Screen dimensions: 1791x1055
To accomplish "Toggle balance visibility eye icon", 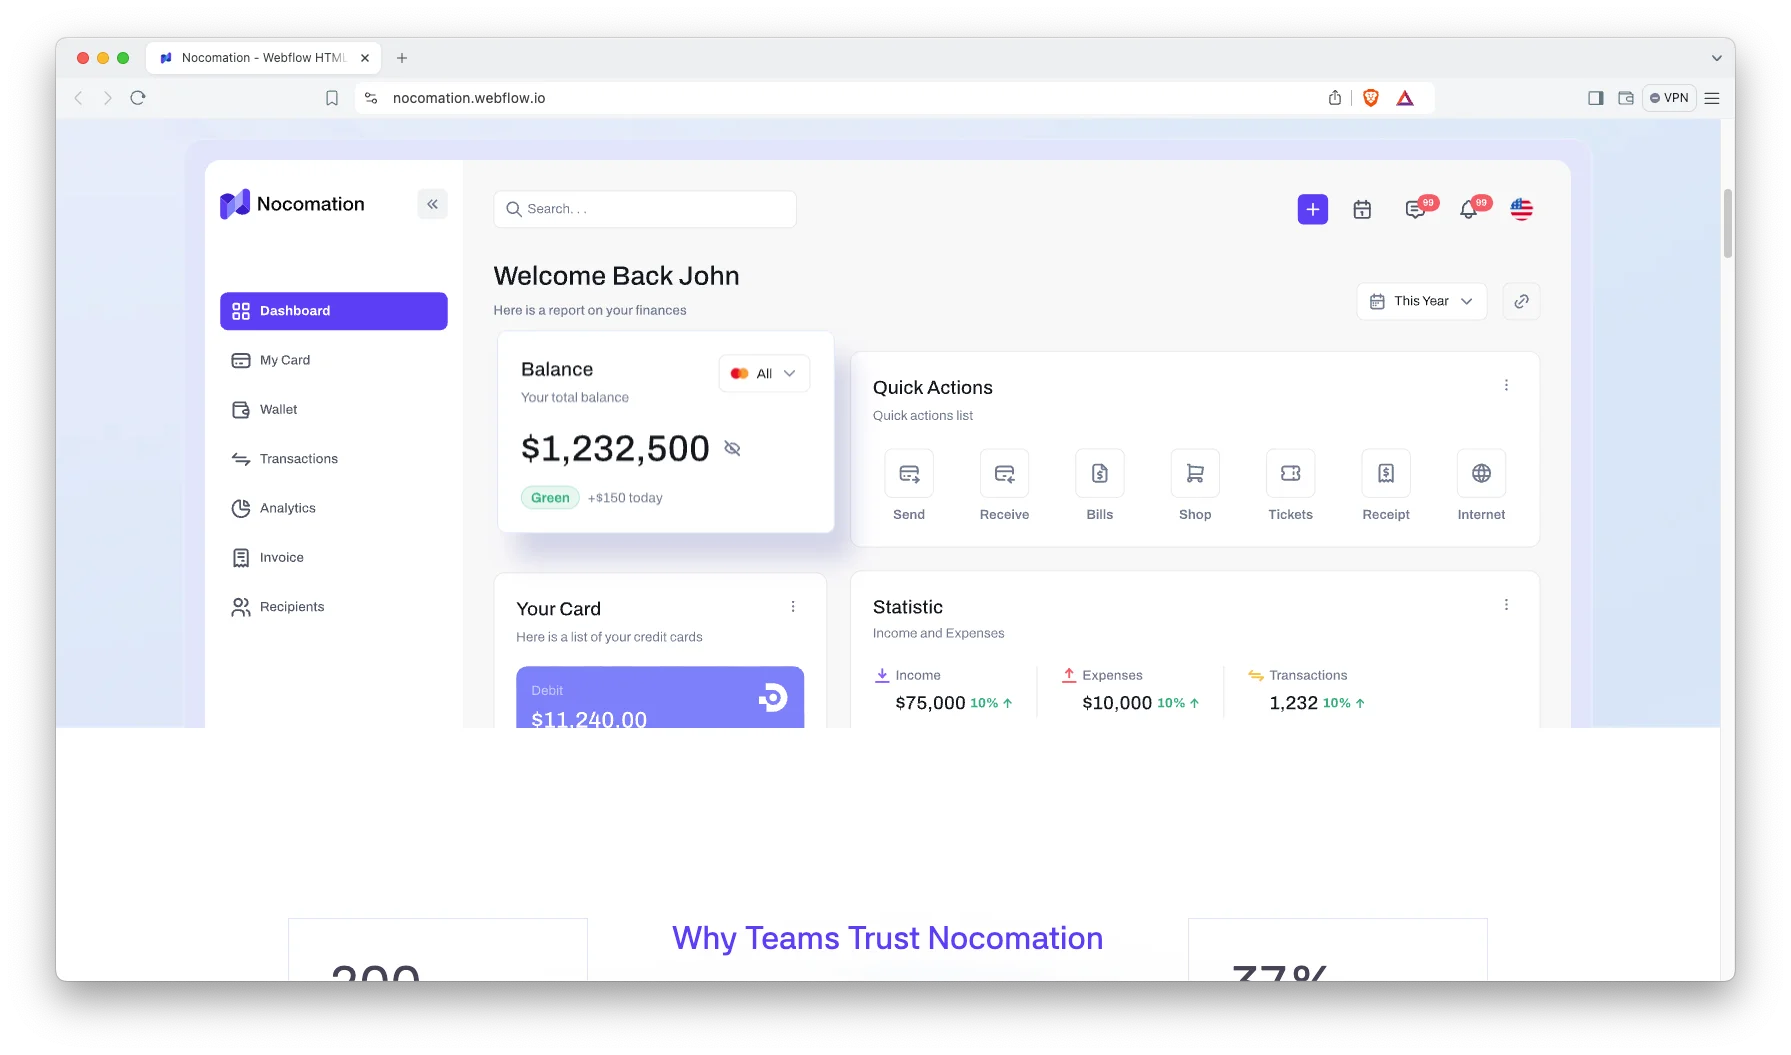I will (x=732, y=448).
